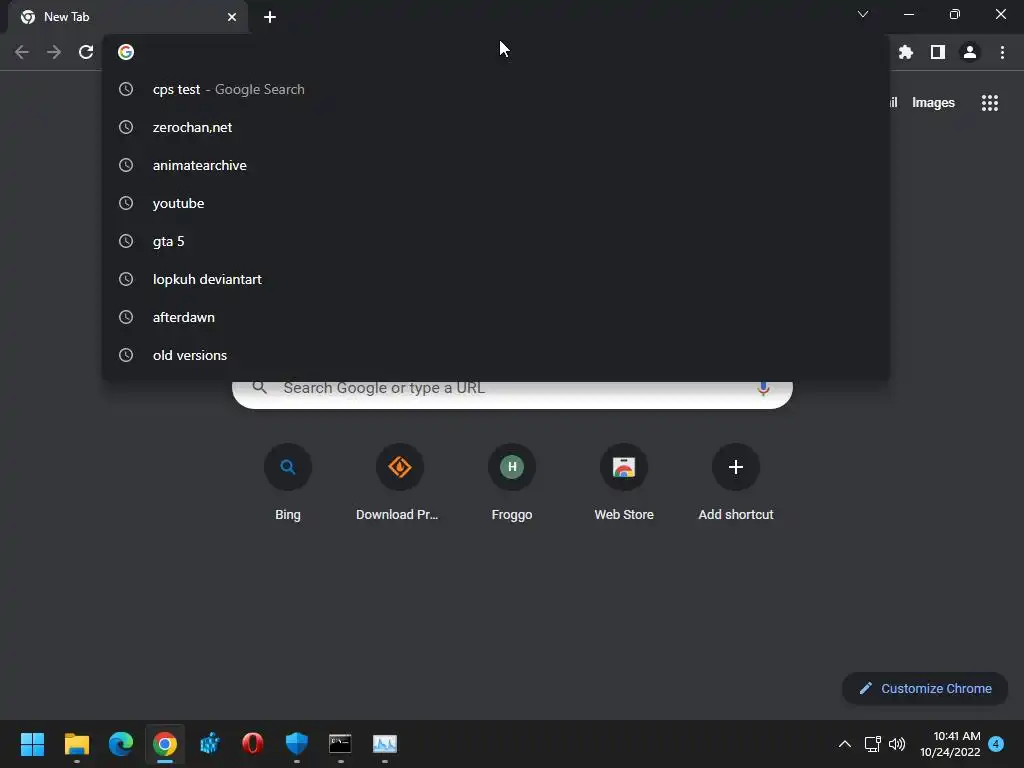Open the notification badge showing 4

click(996, 744)
